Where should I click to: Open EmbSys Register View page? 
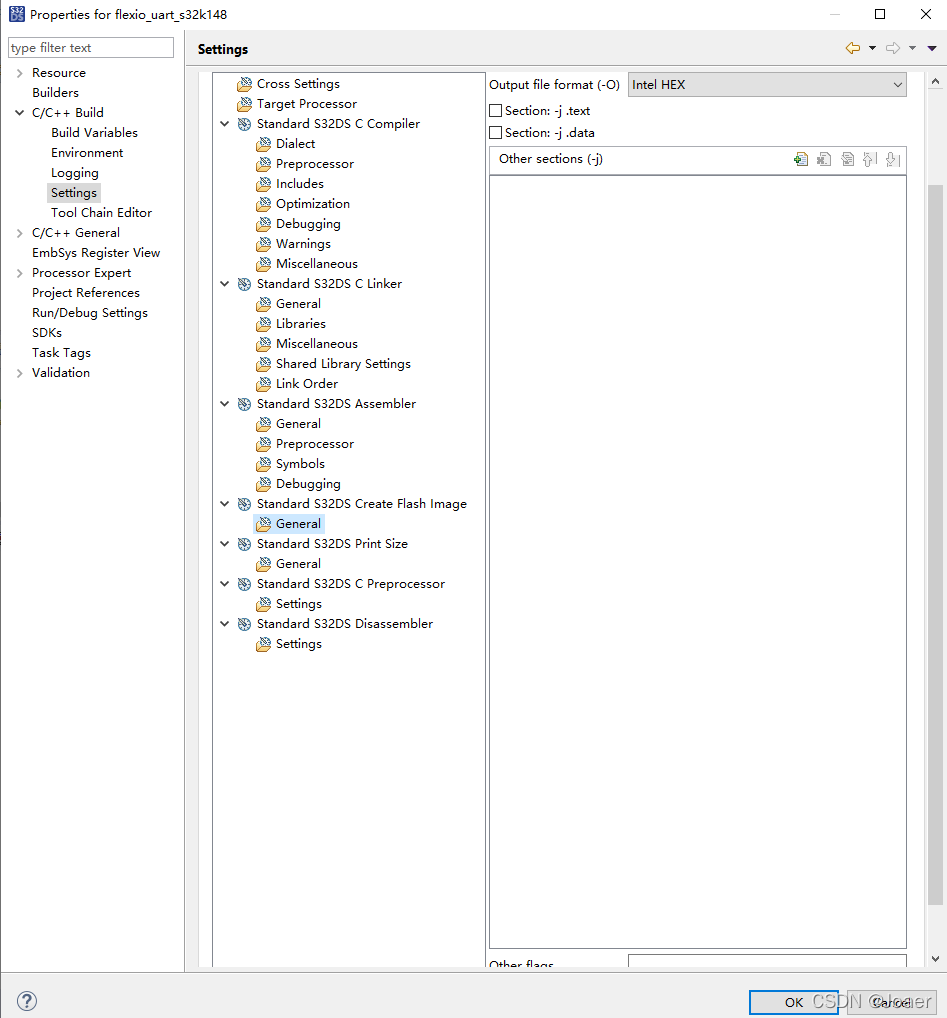[x=96, y=253]
